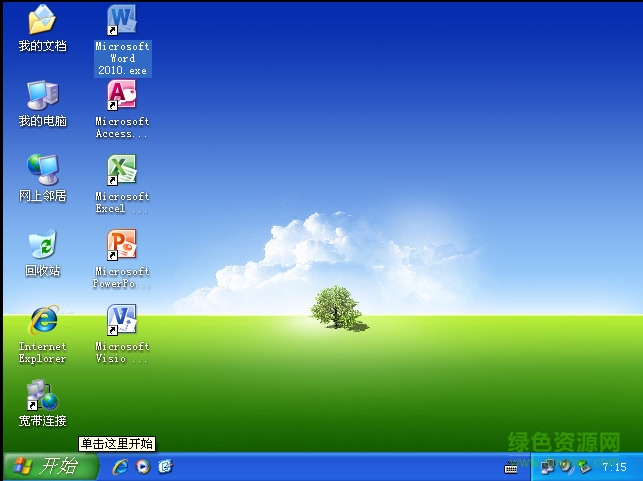Open Microsoft Word 2010 desktop shortcut

[x=122, y=21]
